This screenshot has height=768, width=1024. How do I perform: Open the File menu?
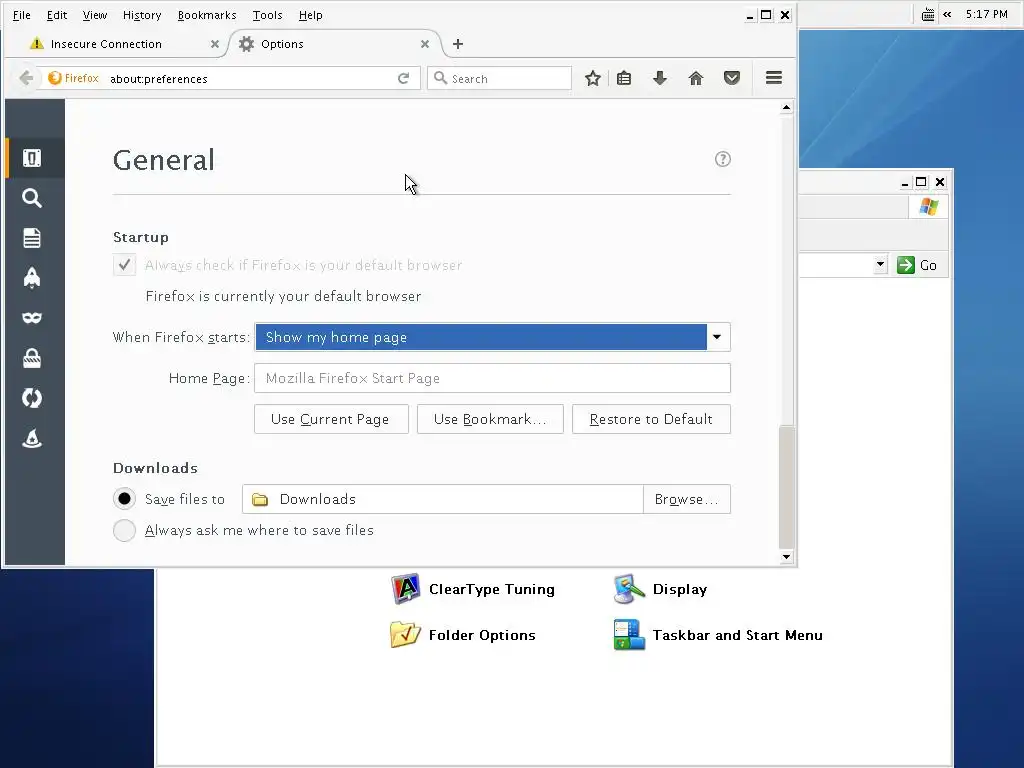[22, 15]
